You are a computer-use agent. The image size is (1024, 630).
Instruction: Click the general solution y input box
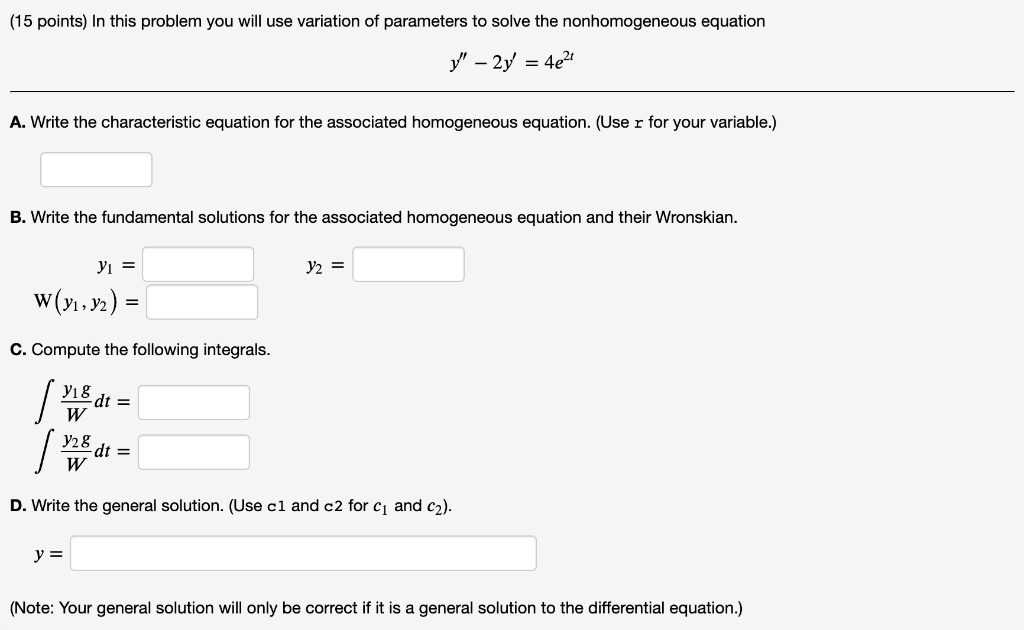tap(303, 552)
